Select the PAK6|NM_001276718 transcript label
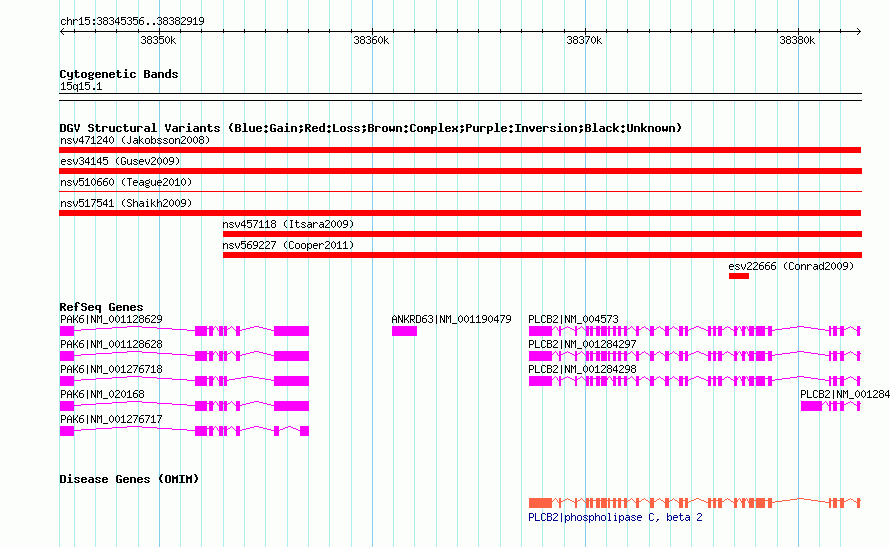 [111, 369]
